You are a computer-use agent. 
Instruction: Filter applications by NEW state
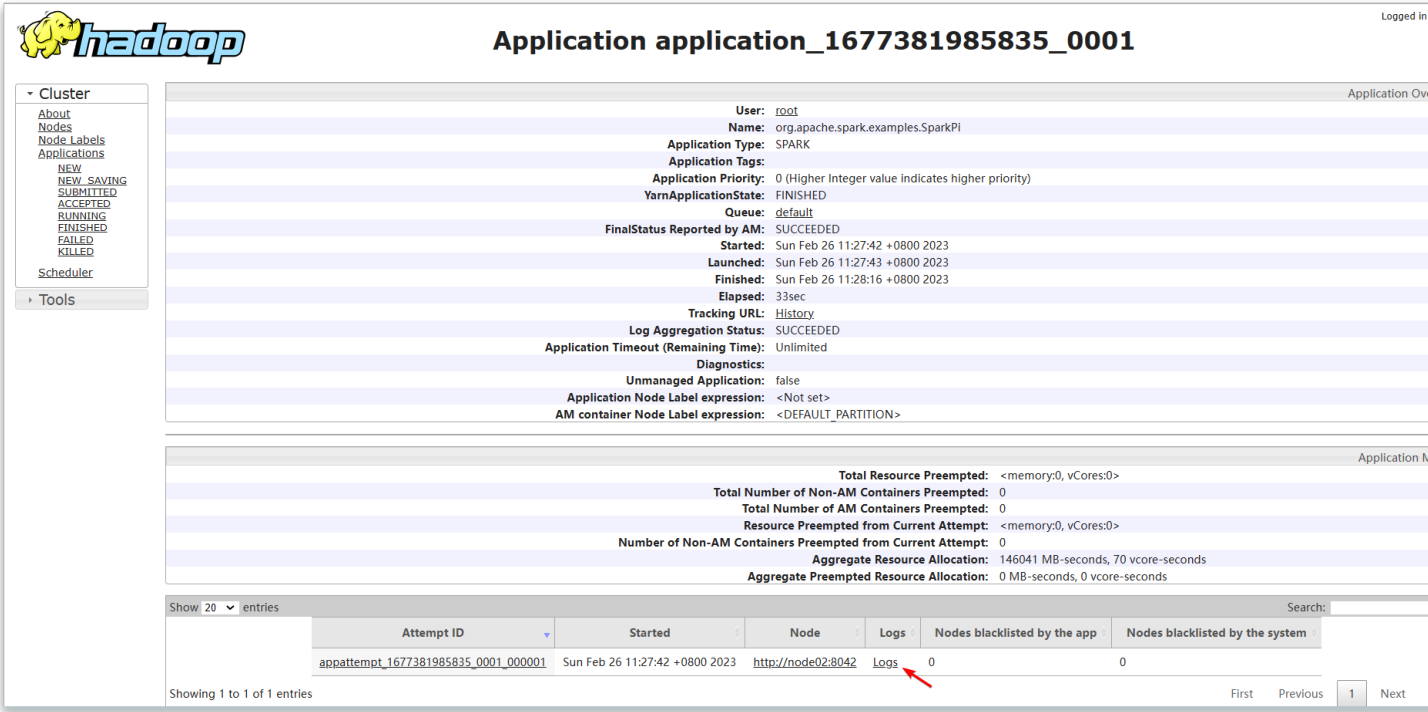tap(70, 168)
